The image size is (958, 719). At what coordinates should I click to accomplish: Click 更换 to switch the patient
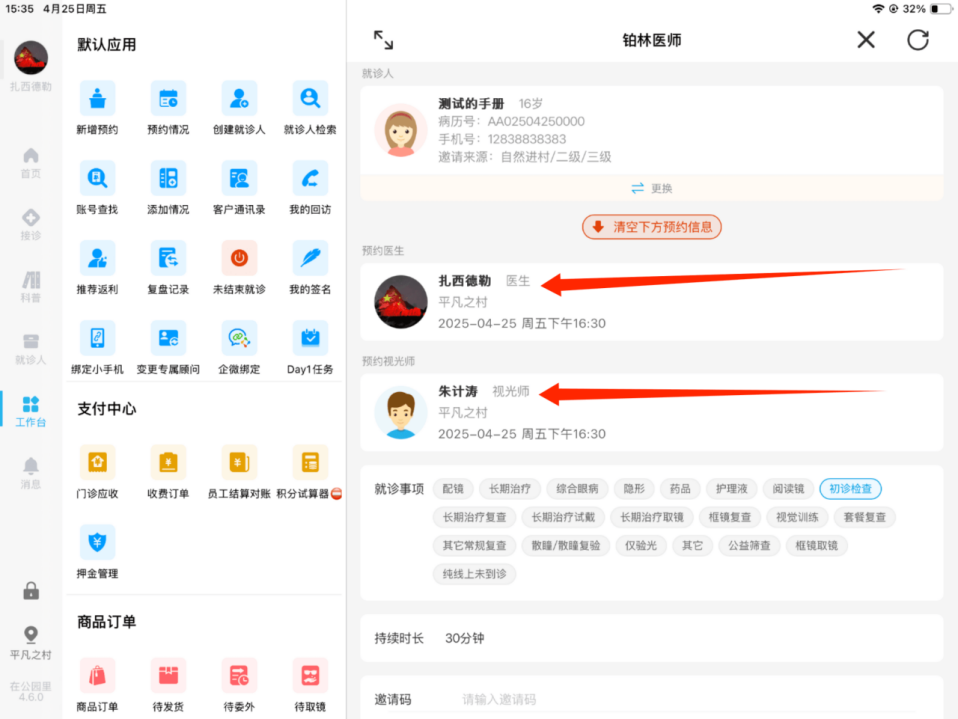pyautogui.click(x=652, y=188)
